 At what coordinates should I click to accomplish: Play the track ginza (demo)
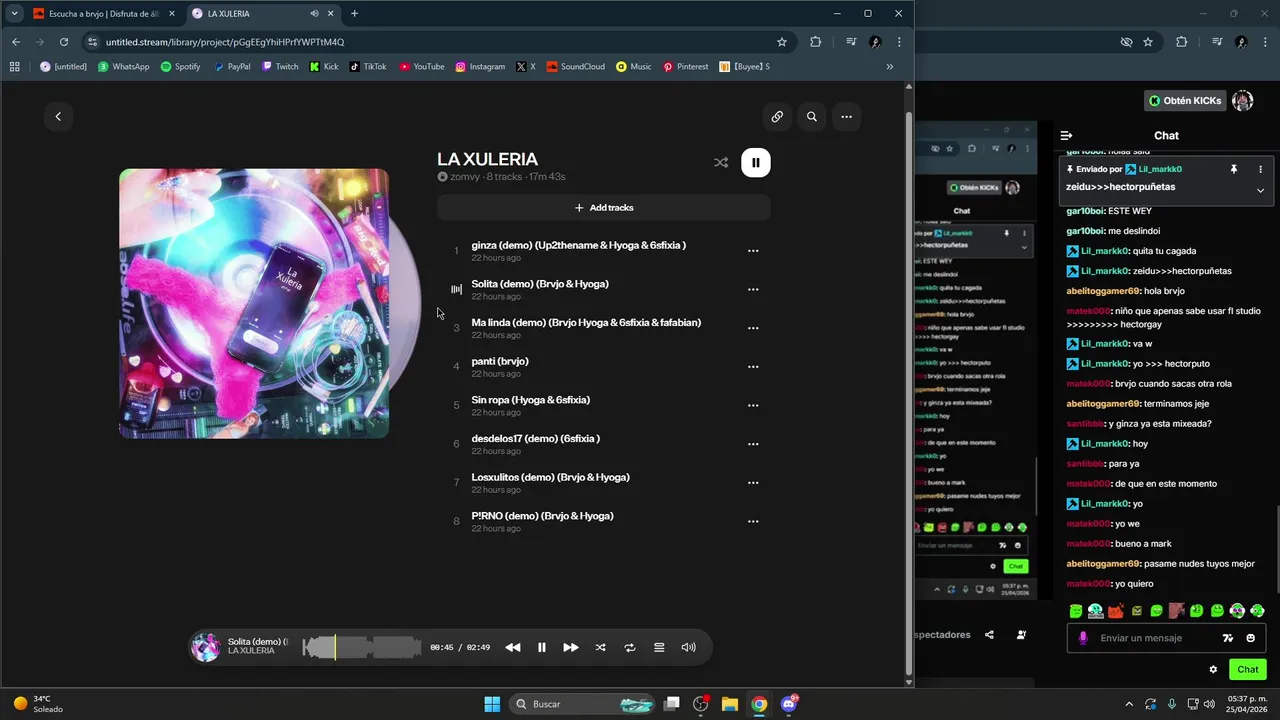click(x=579, y=245)
